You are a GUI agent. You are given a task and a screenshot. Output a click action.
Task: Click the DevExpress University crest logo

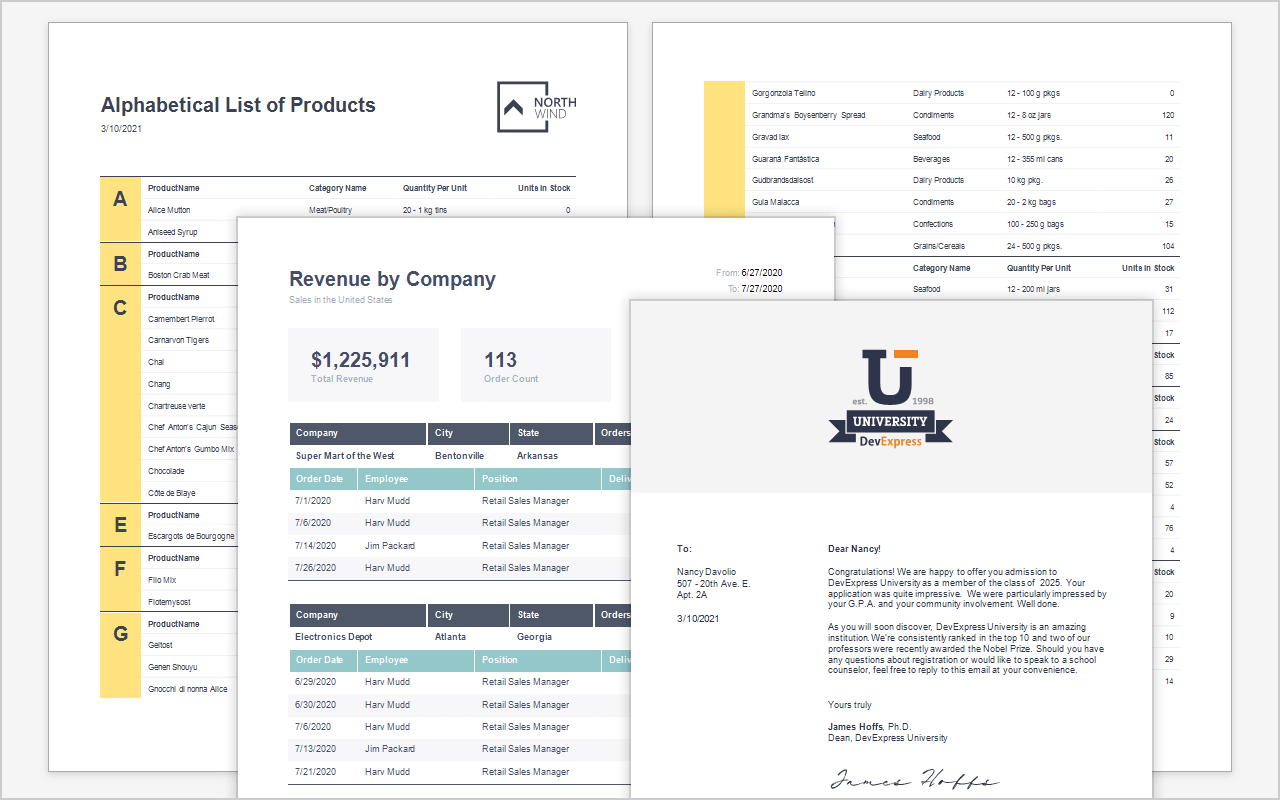[891, 398]
